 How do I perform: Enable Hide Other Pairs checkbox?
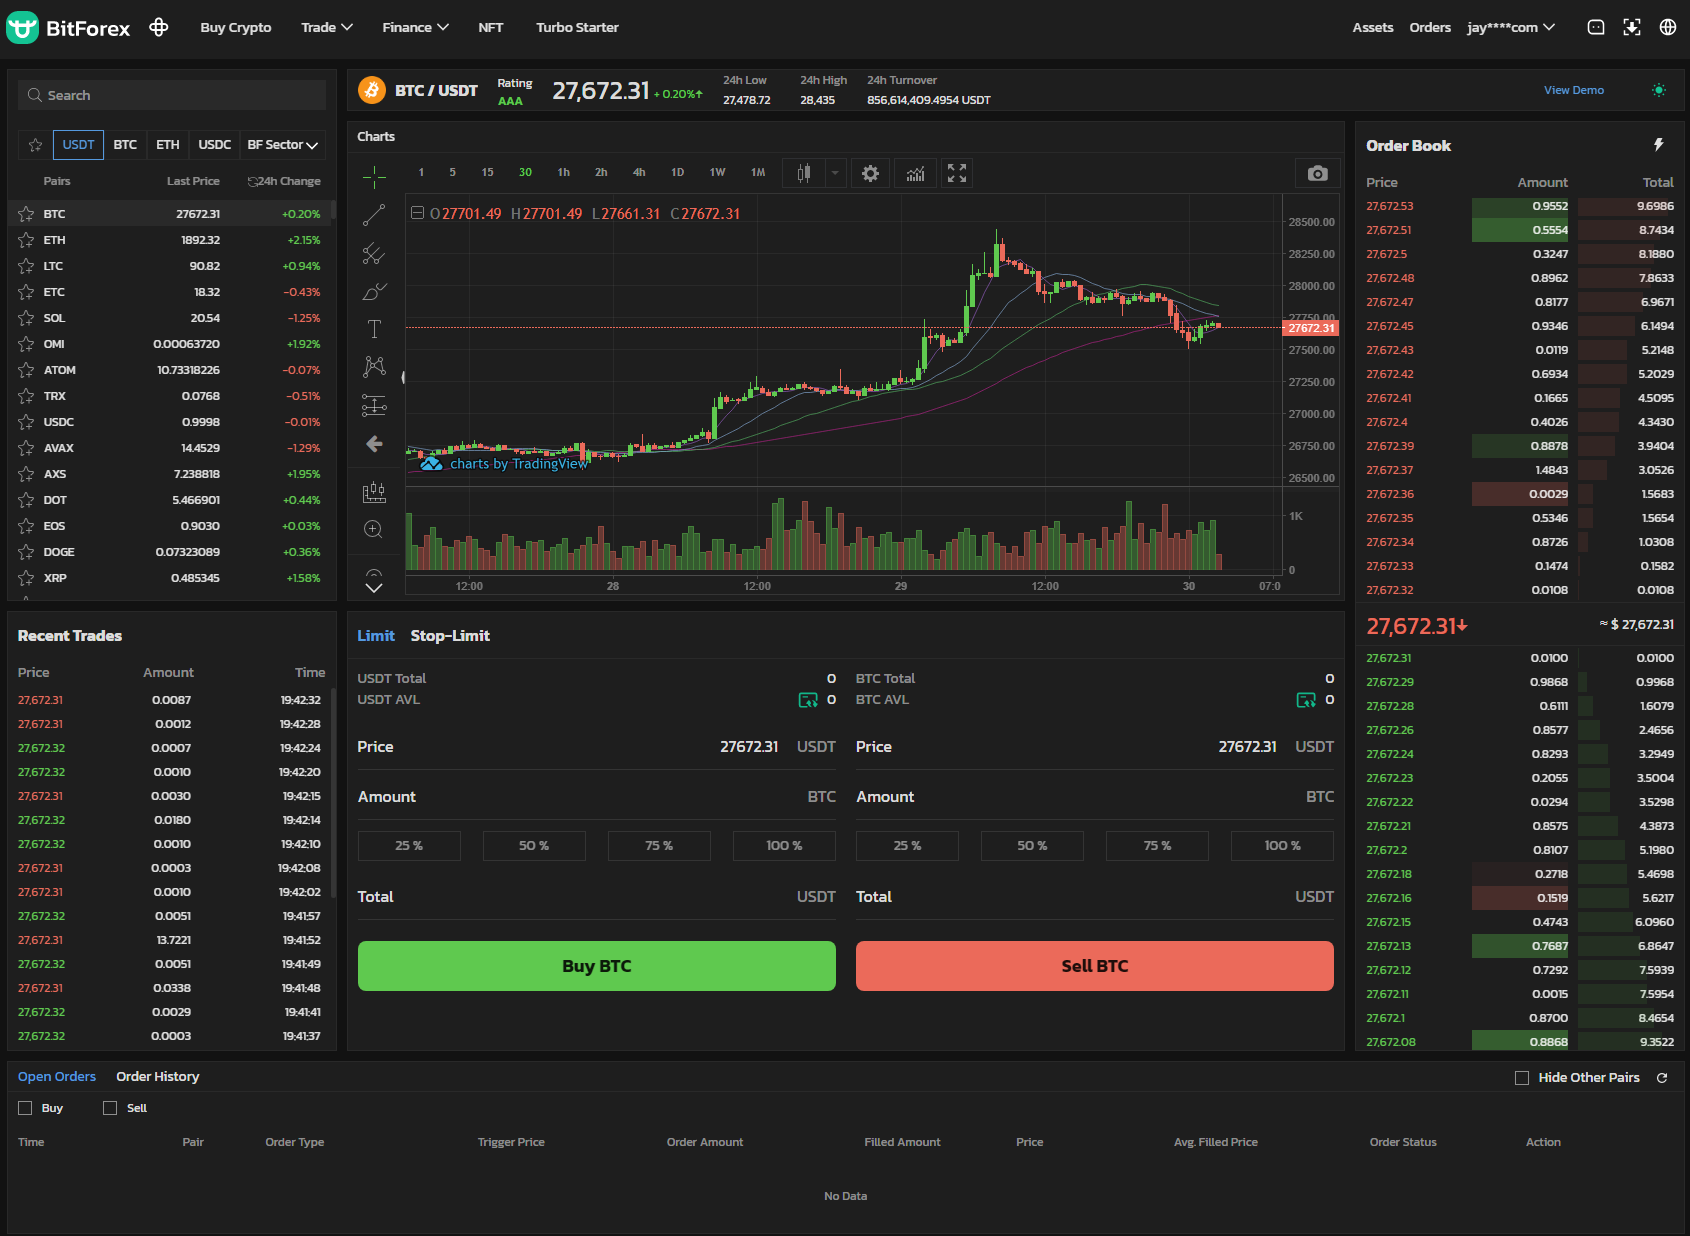[1522, 1078]
